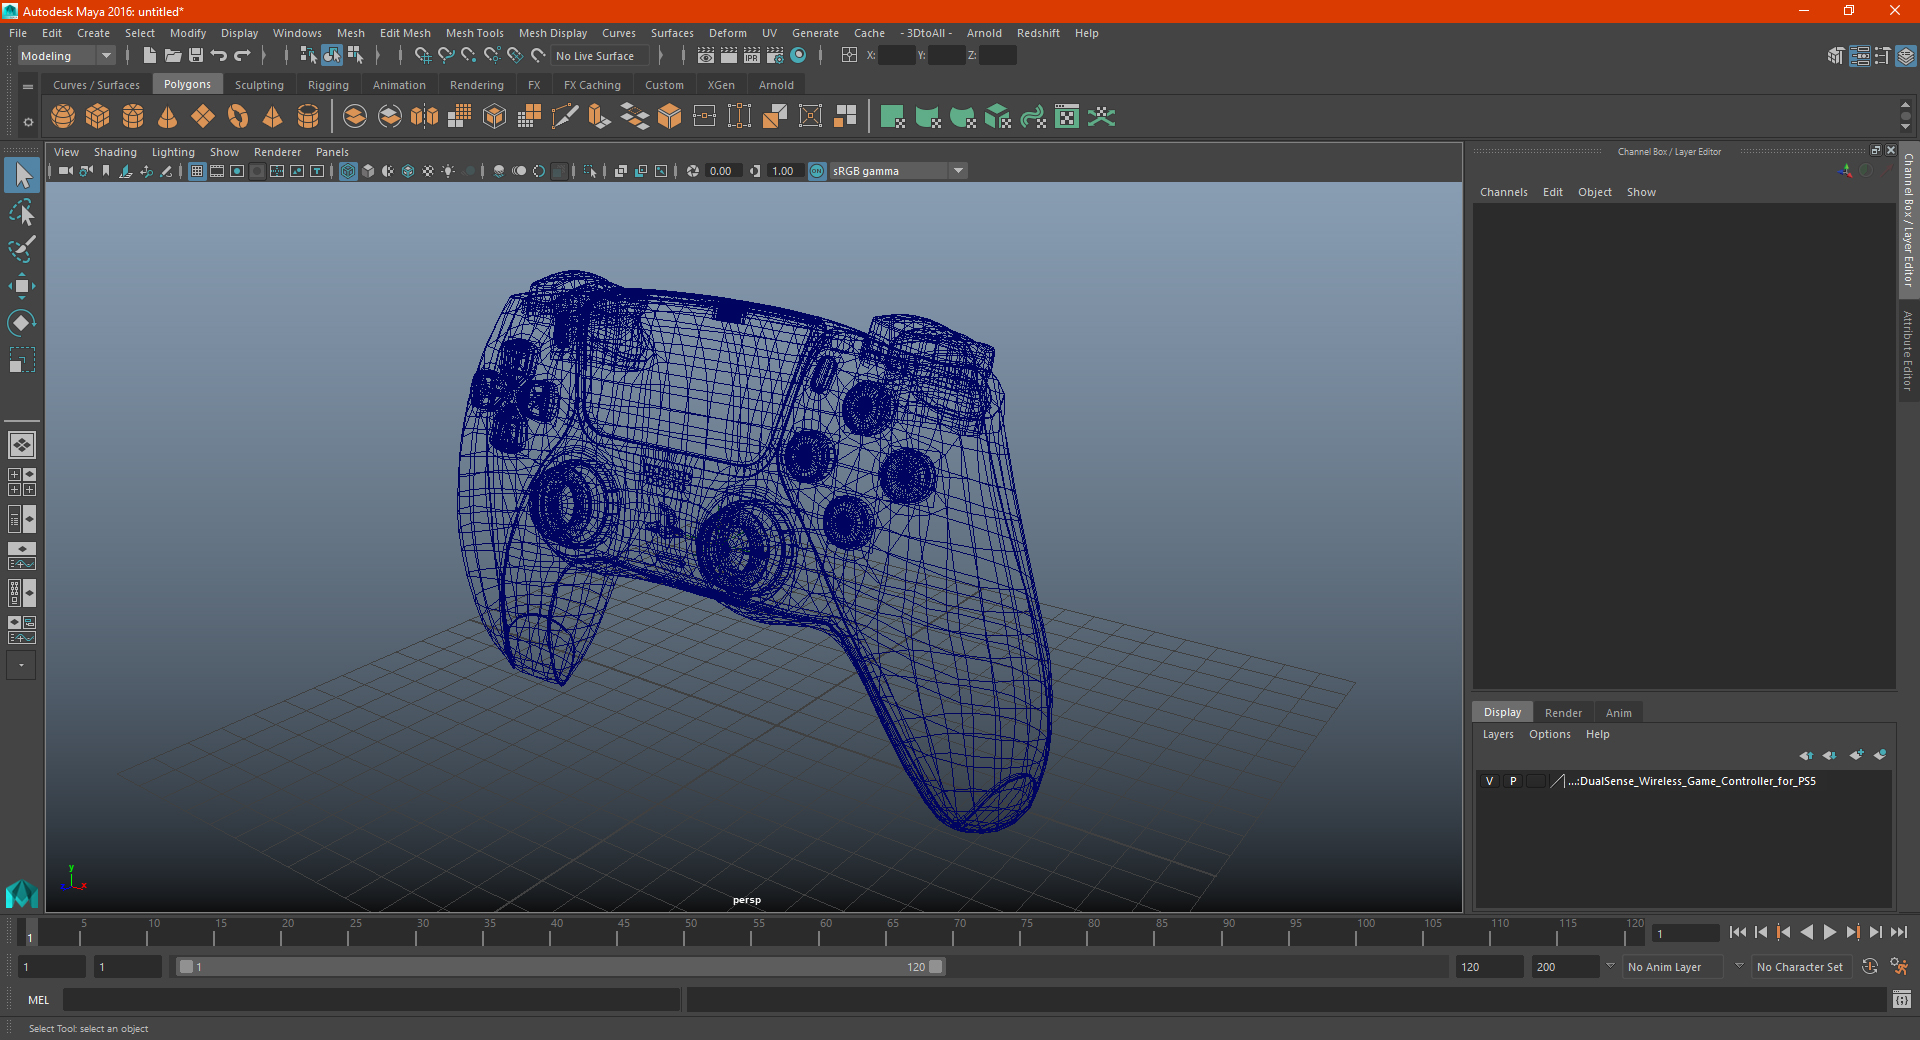Toggle Auto Keyframe button

[x=1870, y=967]
